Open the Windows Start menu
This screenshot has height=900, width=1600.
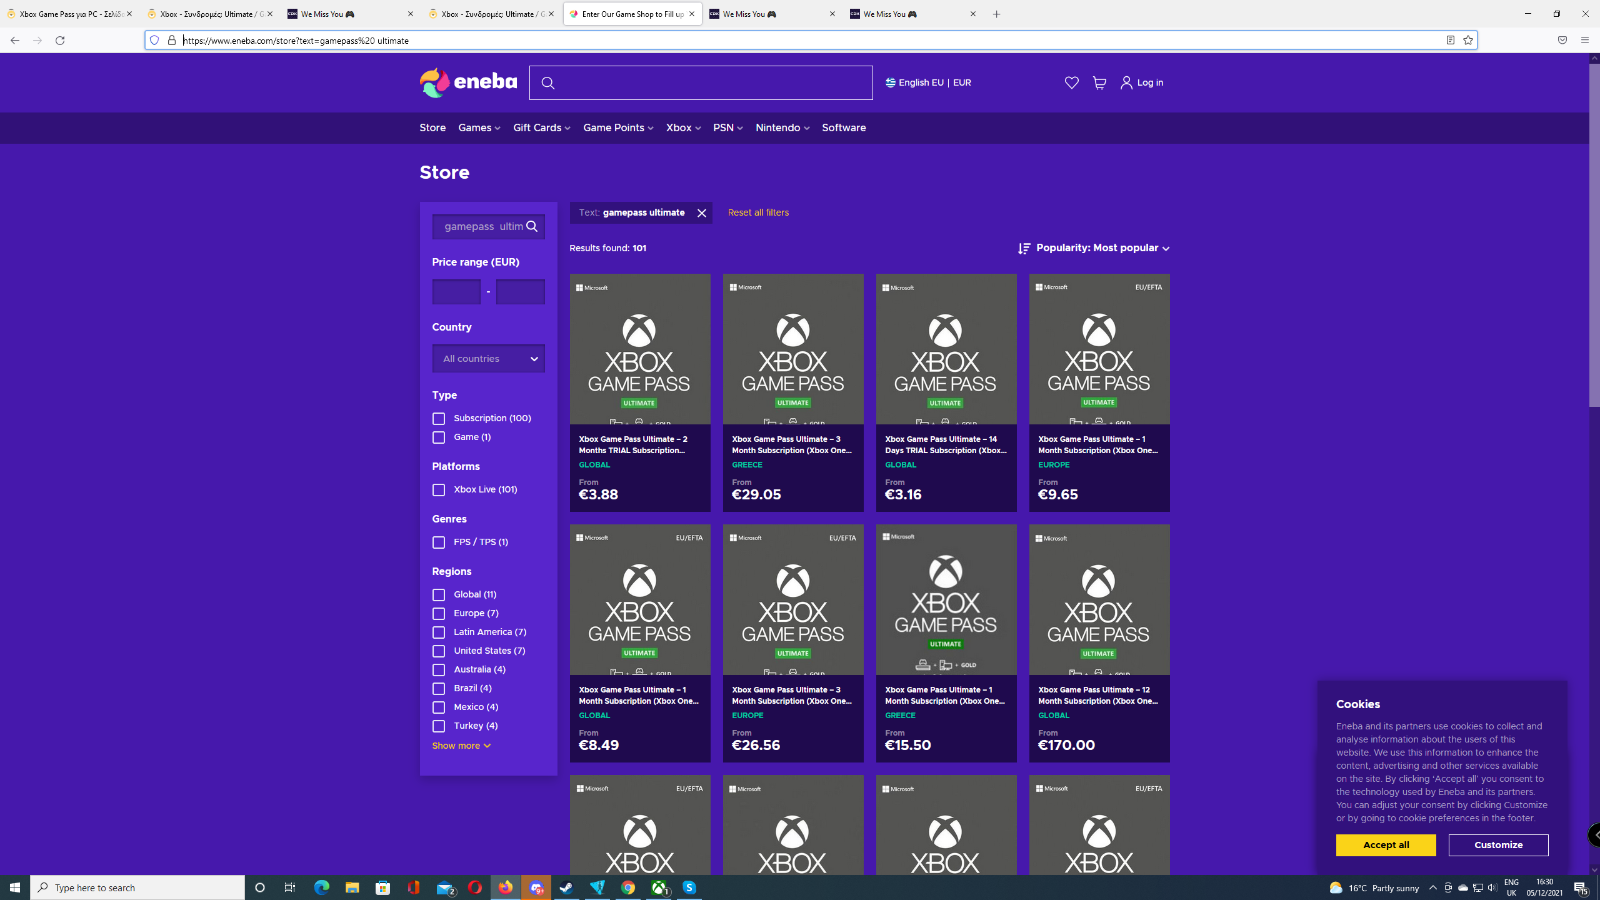click(14, 887)
